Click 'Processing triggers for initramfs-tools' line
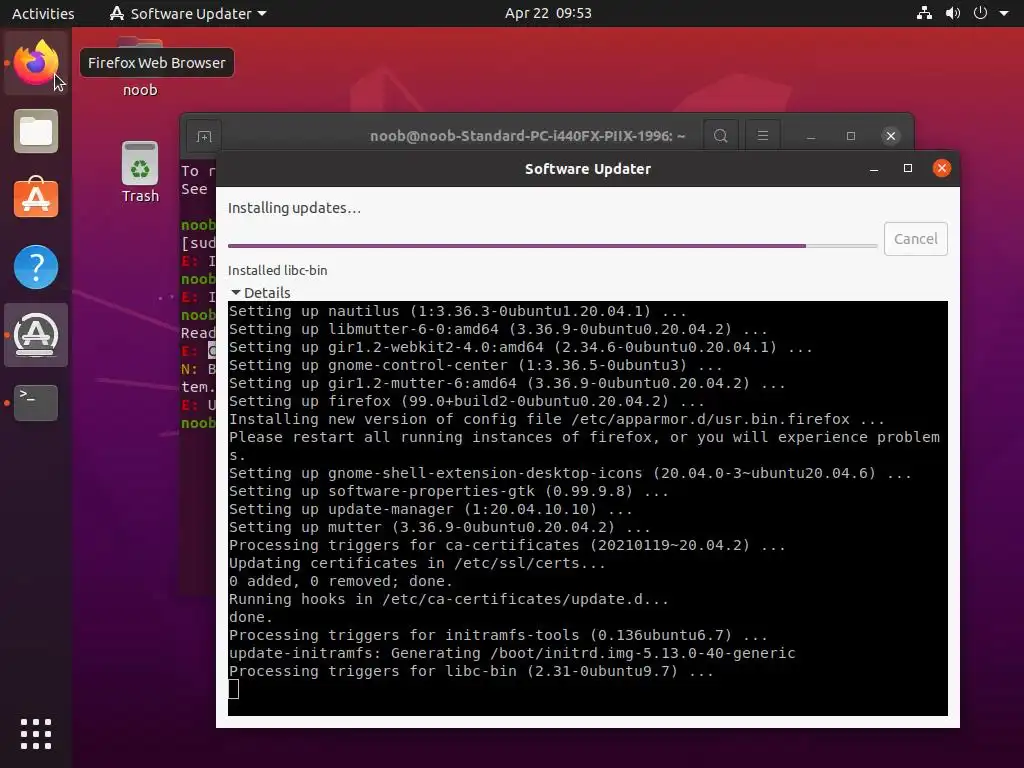Image resolution: width=1024 pixels, height=768 pixels. [498, 635]
